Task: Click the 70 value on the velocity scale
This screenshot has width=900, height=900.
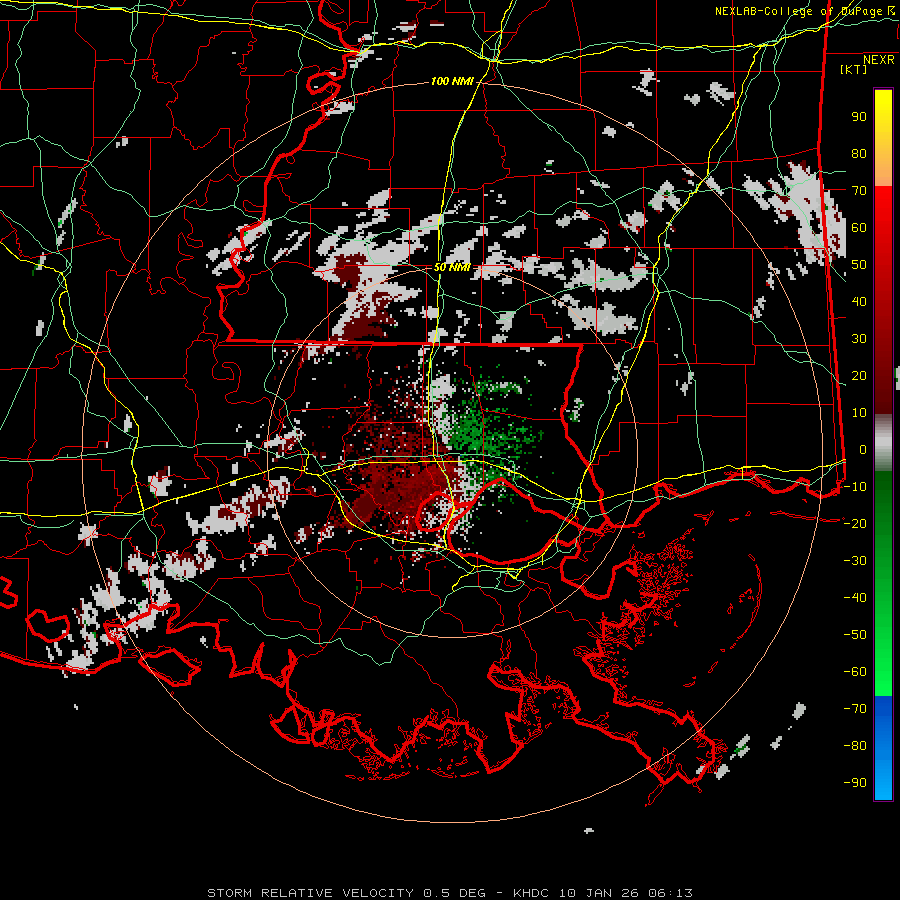Action: [x=859, y=191]
